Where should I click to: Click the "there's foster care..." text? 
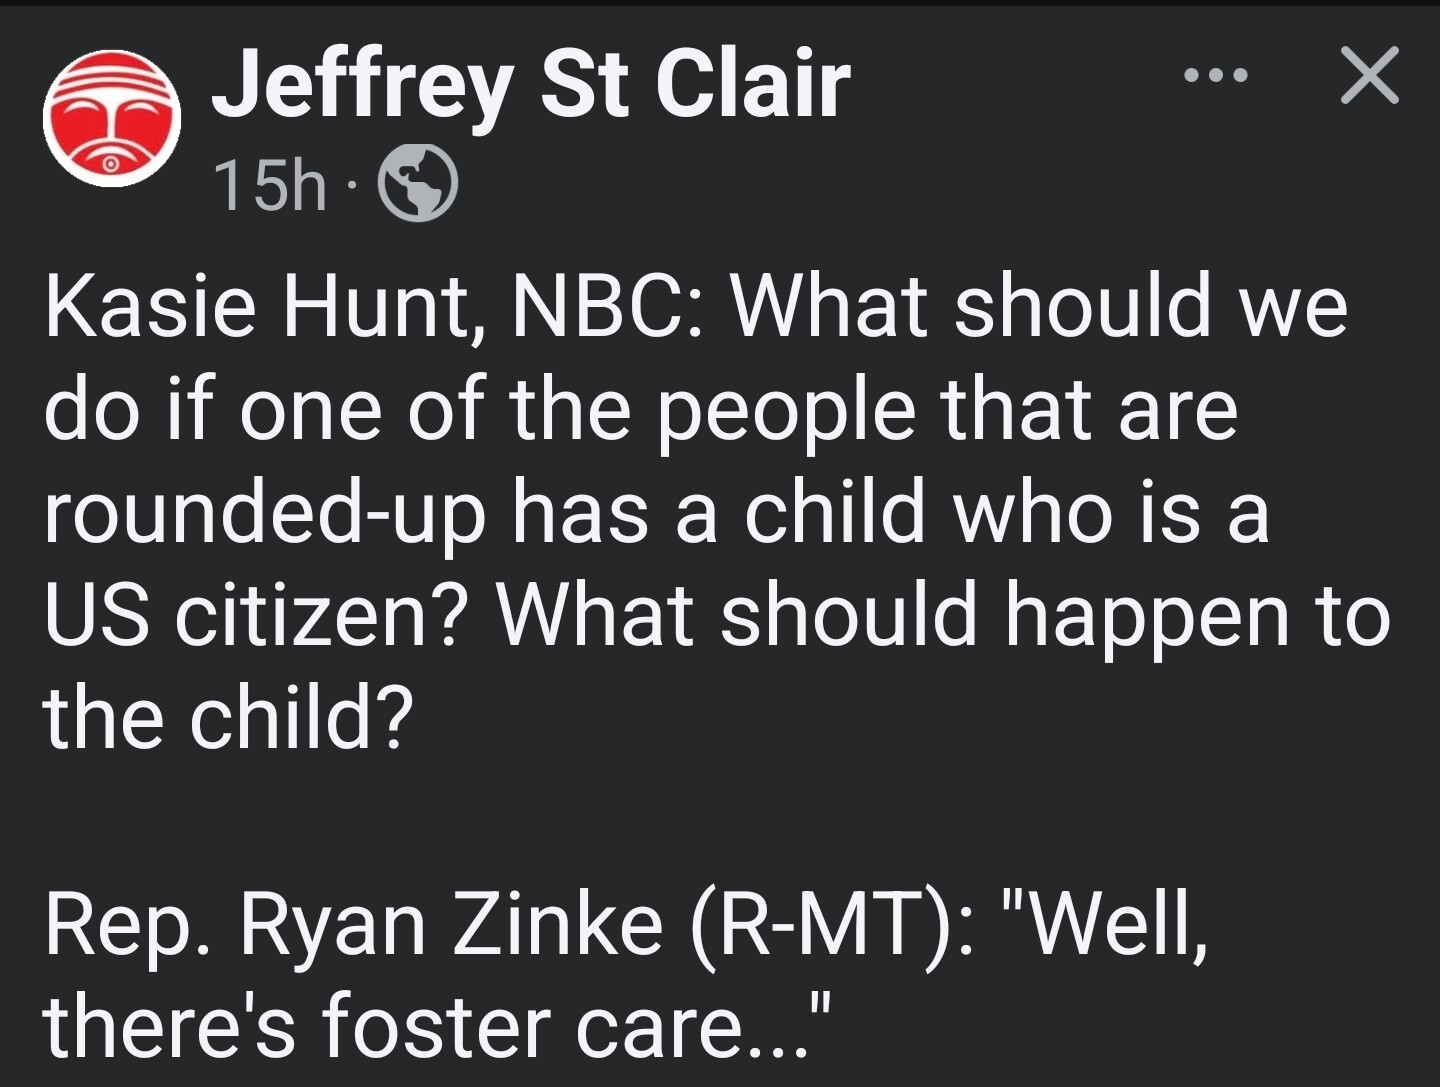pos(438,1027)
